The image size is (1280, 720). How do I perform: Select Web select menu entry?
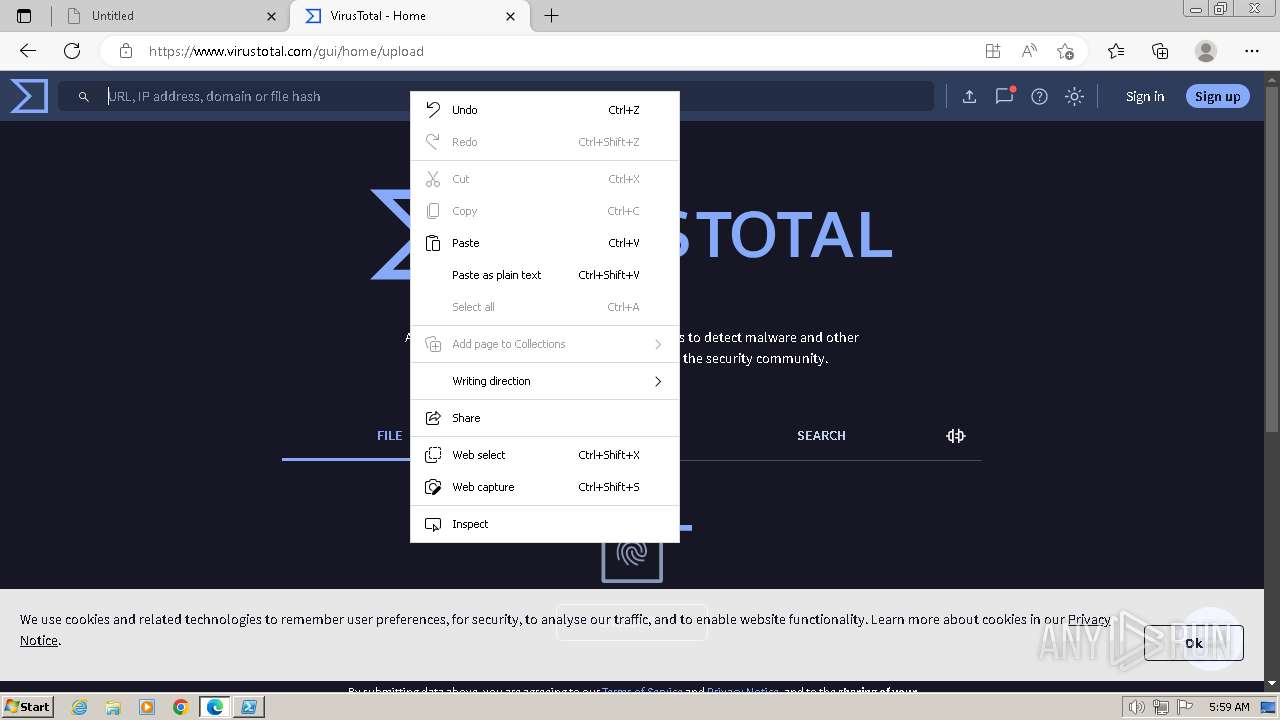545,455
